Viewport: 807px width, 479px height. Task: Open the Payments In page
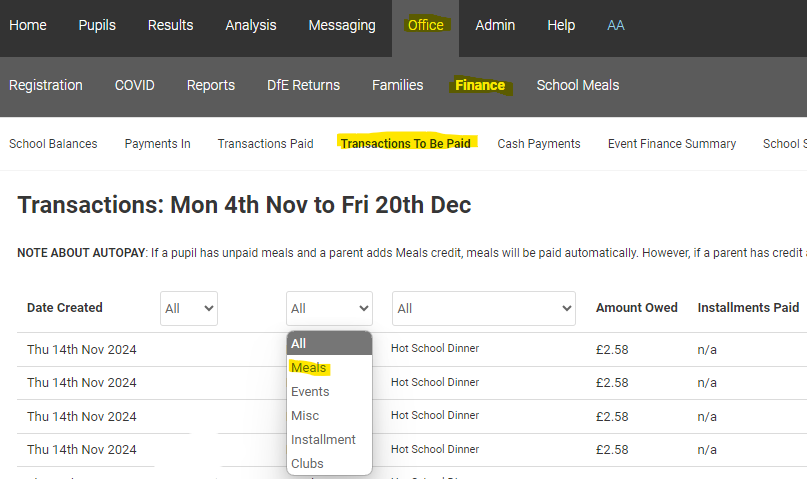click(157, 144)
